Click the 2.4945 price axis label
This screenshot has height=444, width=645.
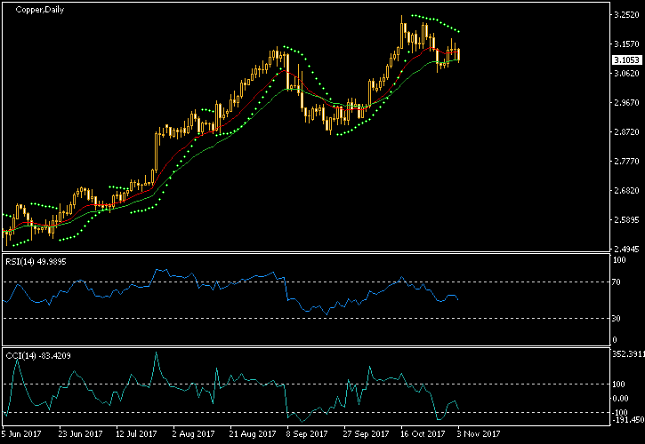coord(626,249)
